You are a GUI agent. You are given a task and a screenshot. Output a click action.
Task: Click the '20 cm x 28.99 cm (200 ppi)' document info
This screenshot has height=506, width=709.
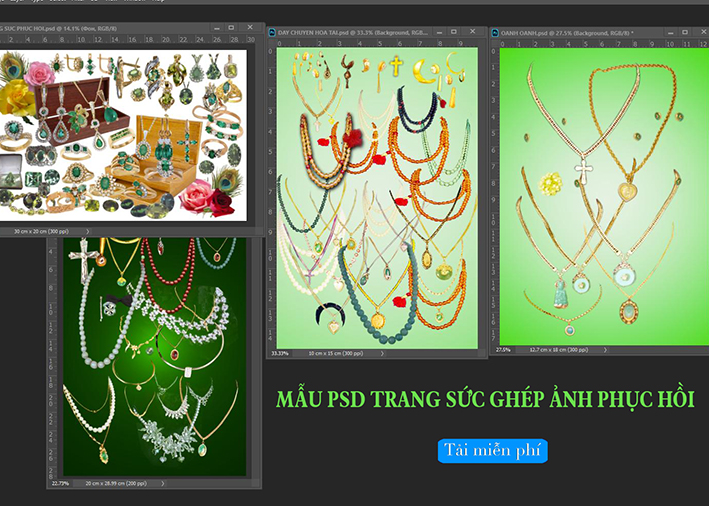coord(116,483)
